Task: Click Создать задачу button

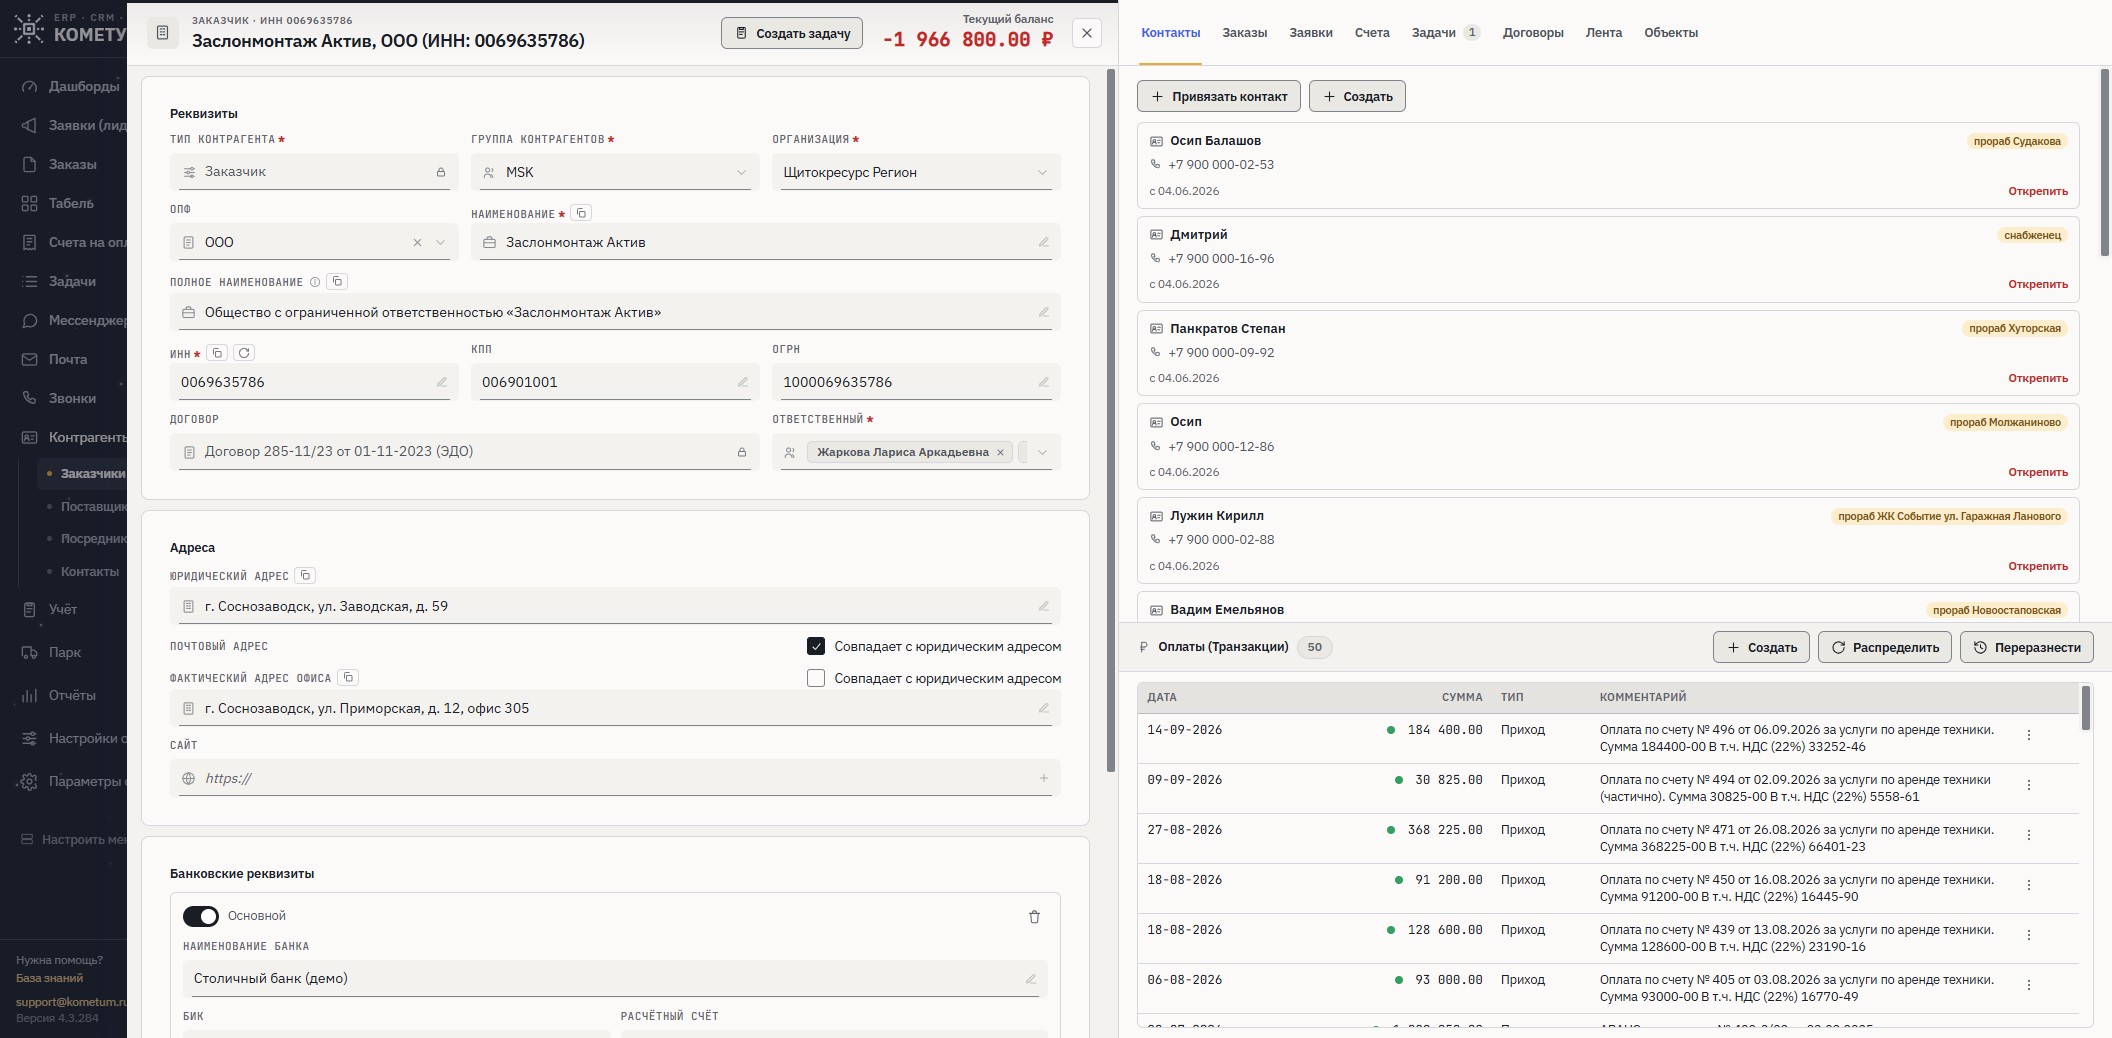Action: pyautogui.click(x=792, y=33)
